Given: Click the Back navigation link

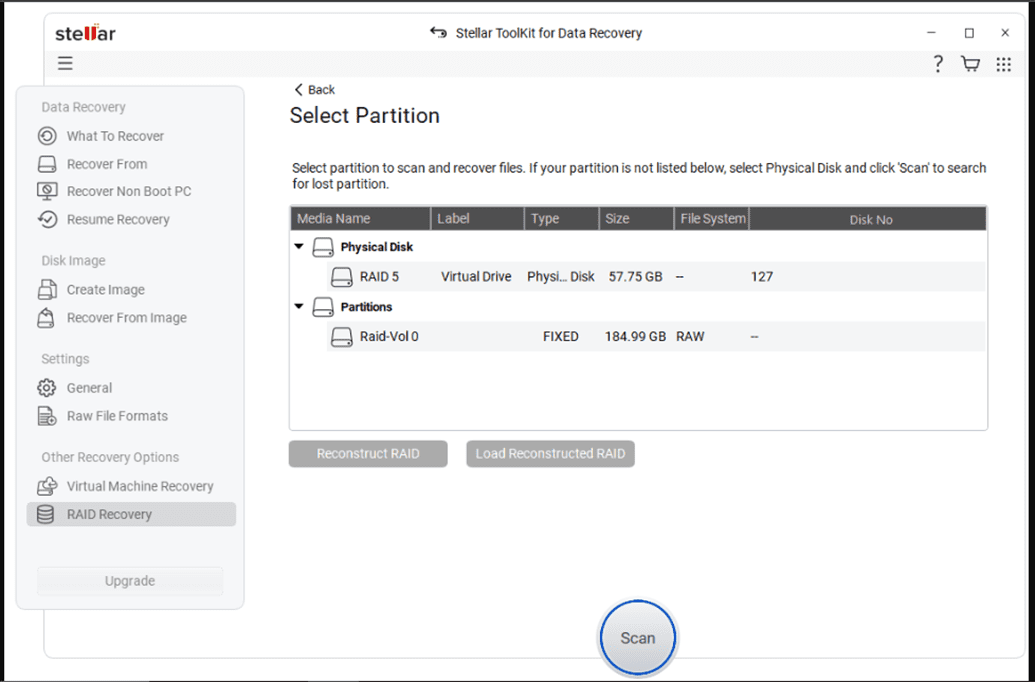Looking at the screenshot, I should (x=313, y=89).
